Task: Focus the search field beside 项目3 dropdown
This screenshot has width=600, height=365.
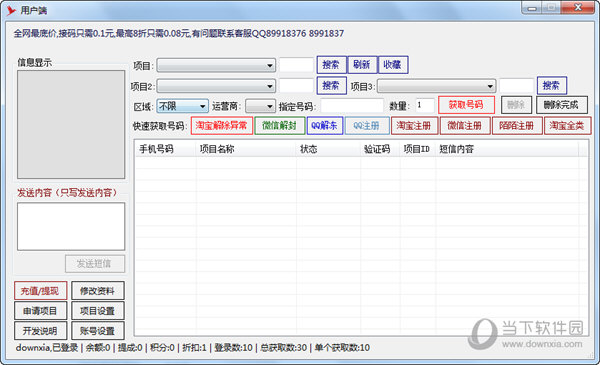Action: 517,86
